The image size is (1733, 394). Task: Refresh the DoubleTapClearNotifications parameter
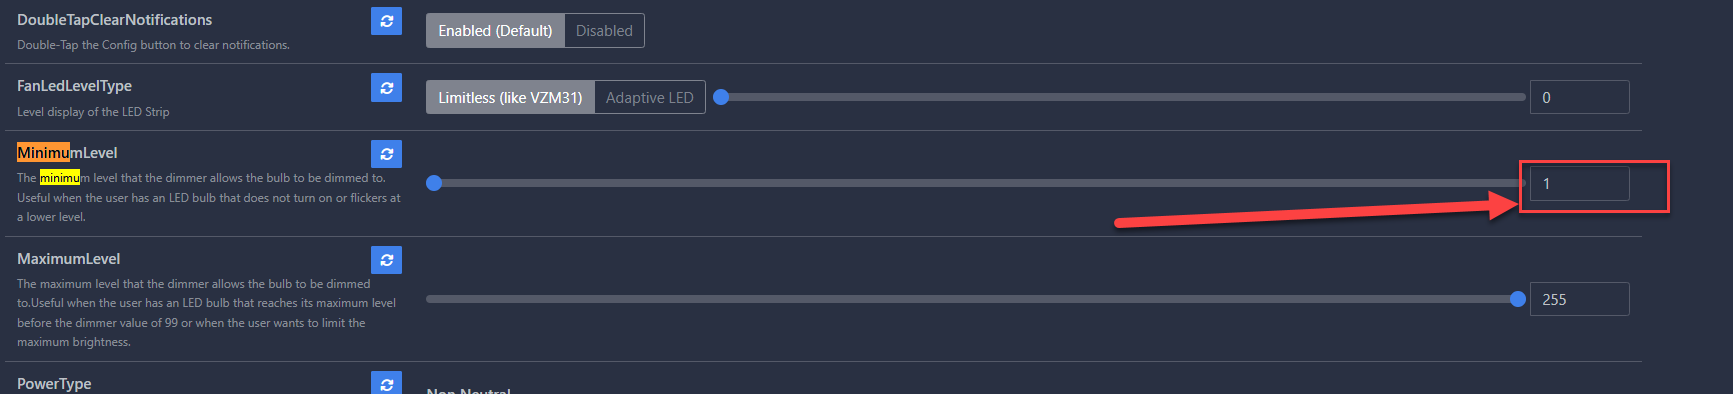point(386,21)
